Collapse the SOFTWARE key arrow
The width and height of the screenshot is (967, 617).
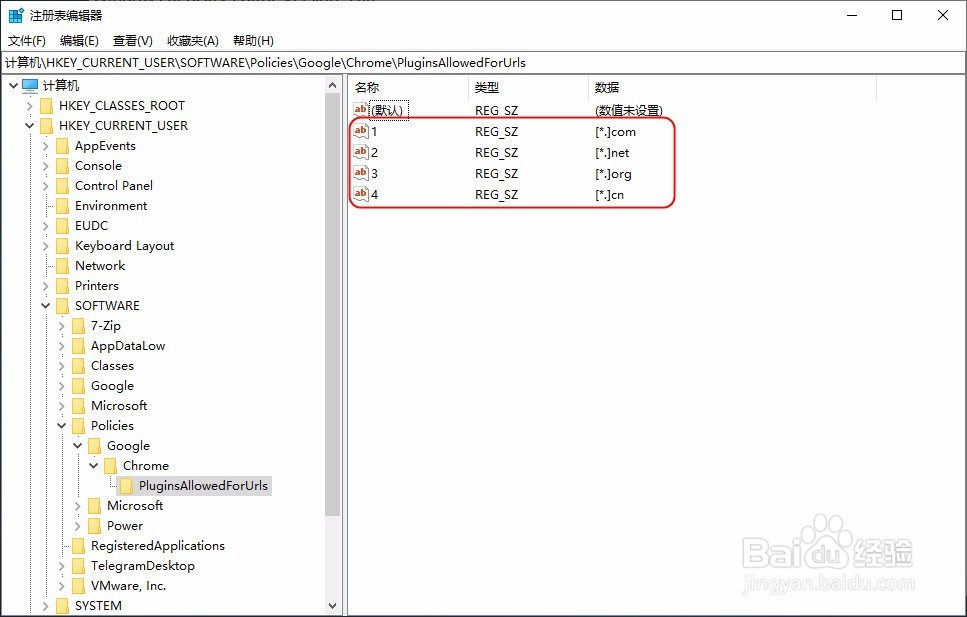click(45, 305)
